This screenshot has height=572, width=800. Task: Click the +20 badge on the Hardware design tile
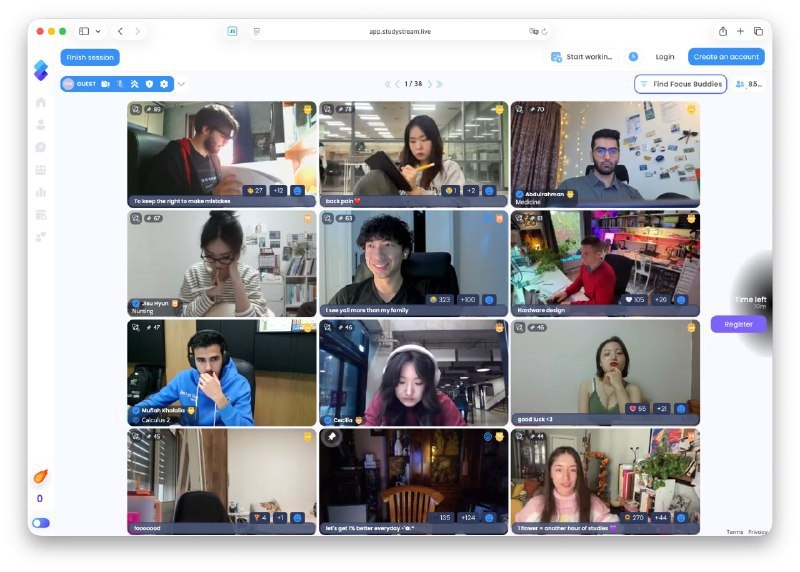click(660, 300)
